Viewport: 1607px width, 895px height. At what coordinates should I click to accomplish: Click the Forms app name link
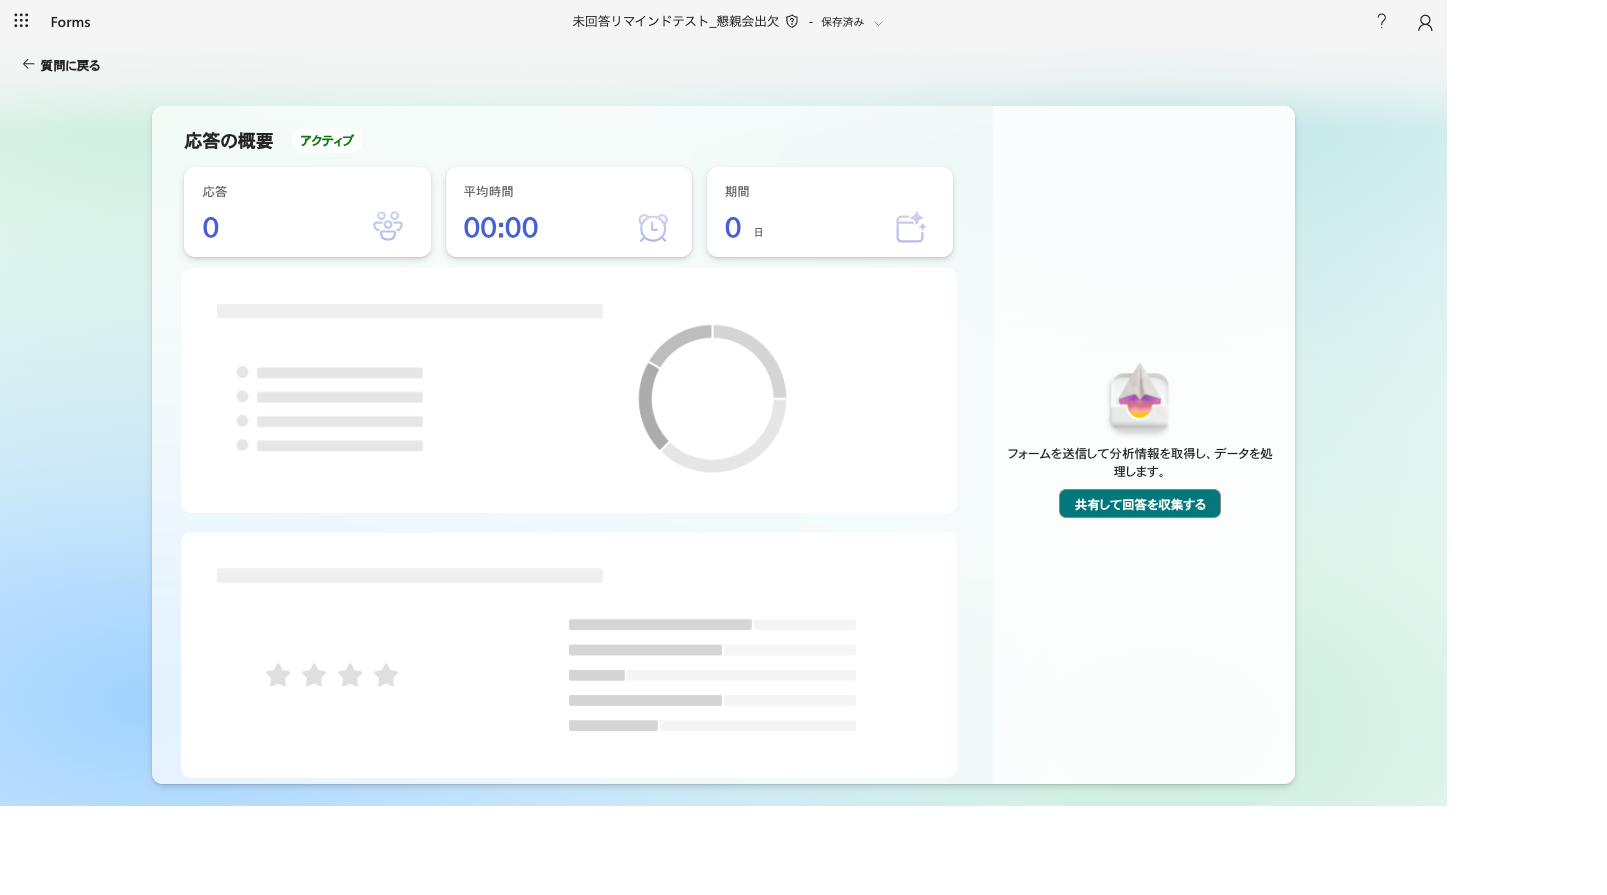tap(70, 22)
